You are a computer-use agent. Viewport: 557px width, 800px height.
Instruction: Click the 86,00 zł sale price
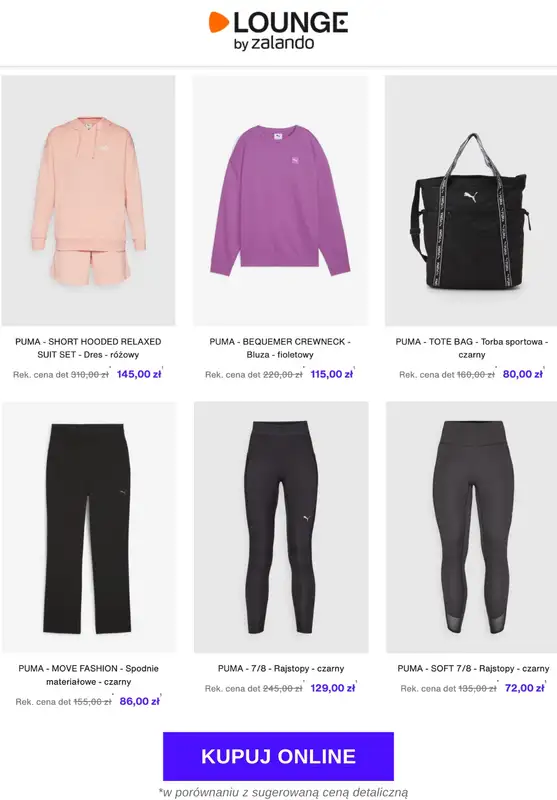click(x=140, y=702)
